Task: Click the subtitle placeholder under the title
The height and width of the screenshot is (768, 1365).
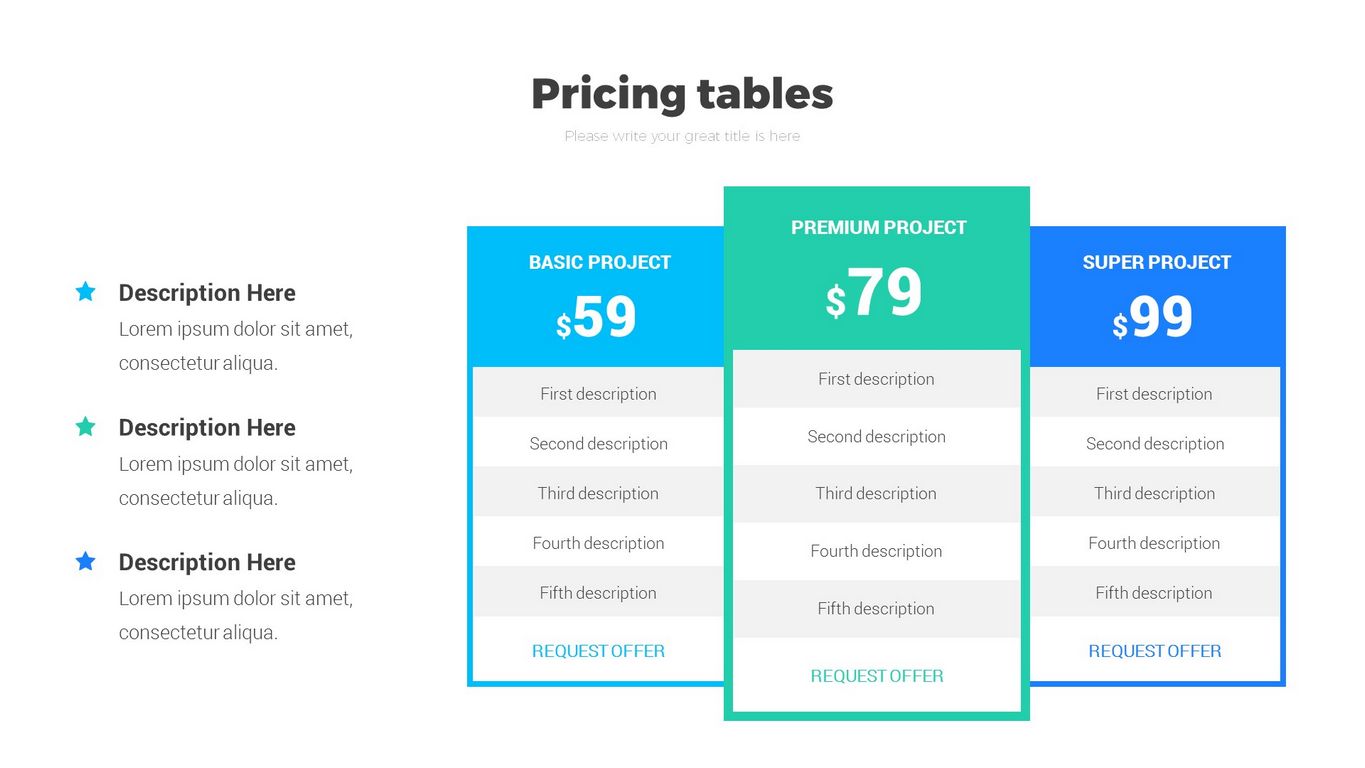Action: pyautogui.click(x=682, y=136)
